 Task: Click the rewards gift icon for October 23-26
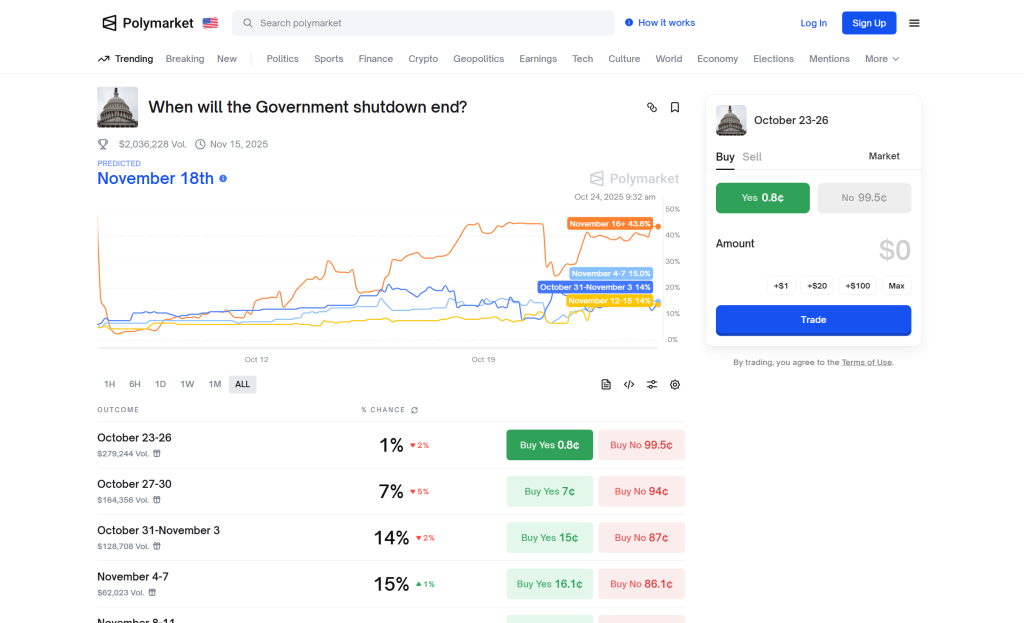[157, 453]
